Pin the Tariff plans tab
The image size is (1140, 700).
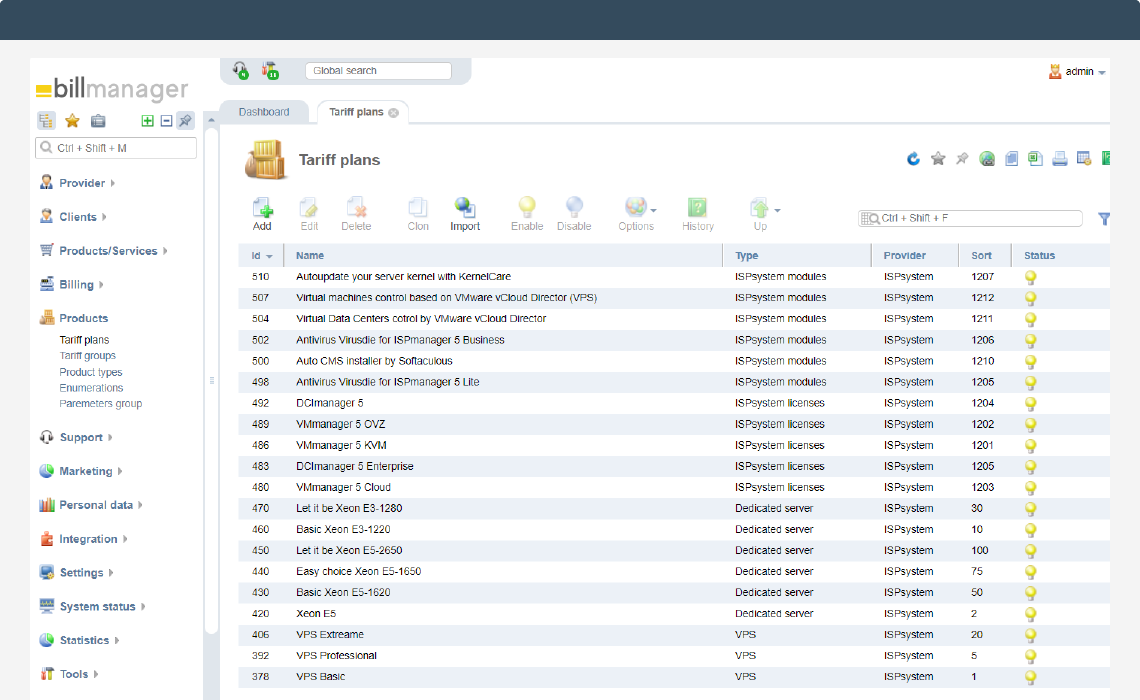tap(962, 158)
